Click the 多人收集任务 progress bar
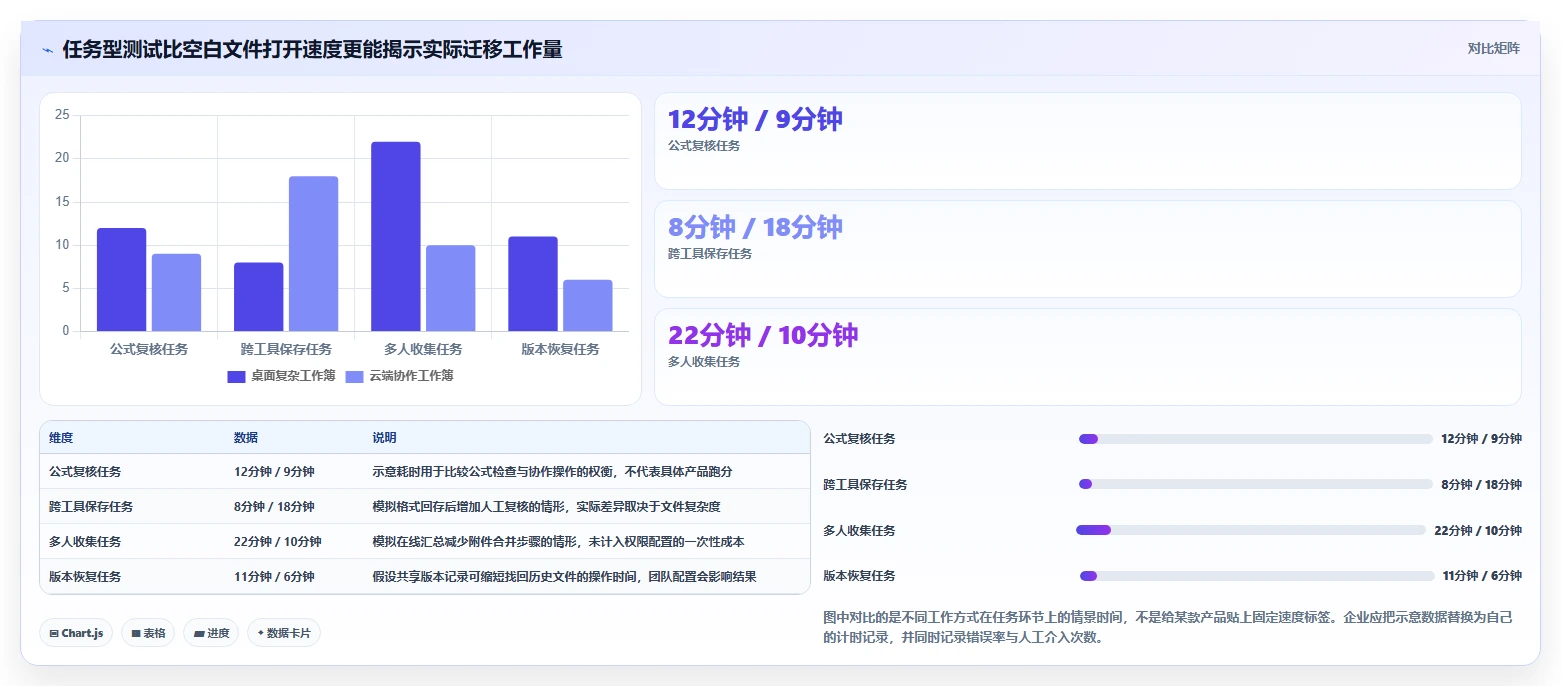This screenshot has height=686, width=1561. click(x=1251, y=530)
